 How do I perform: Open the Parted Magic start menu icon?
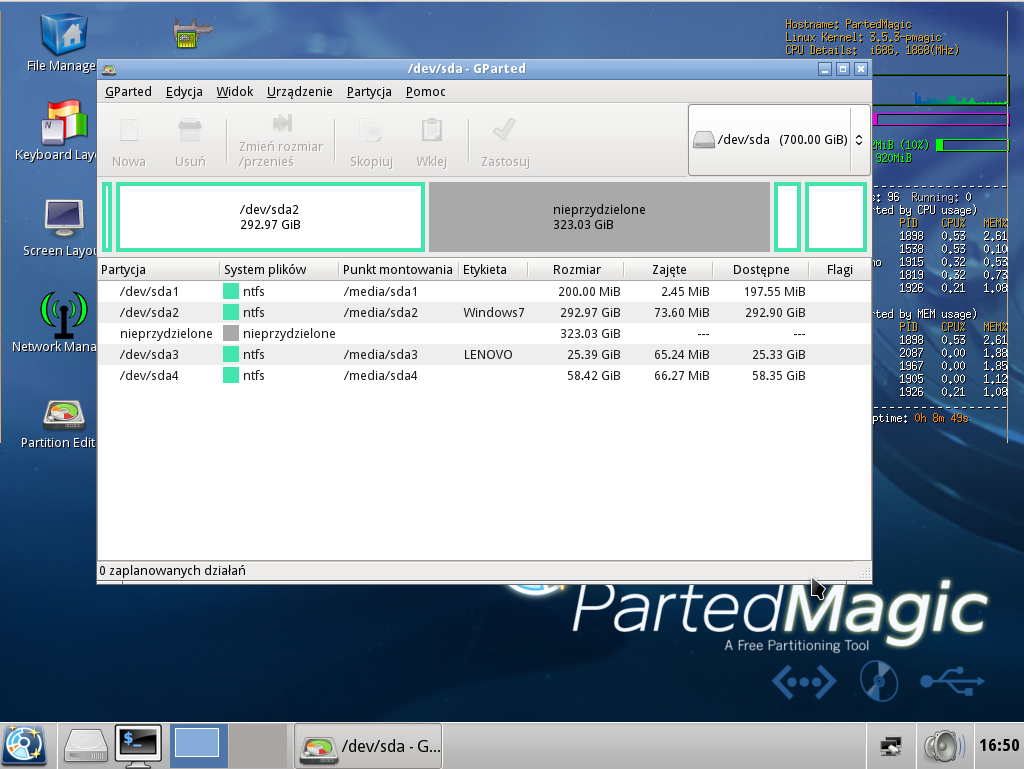click(x=24, y=745)
